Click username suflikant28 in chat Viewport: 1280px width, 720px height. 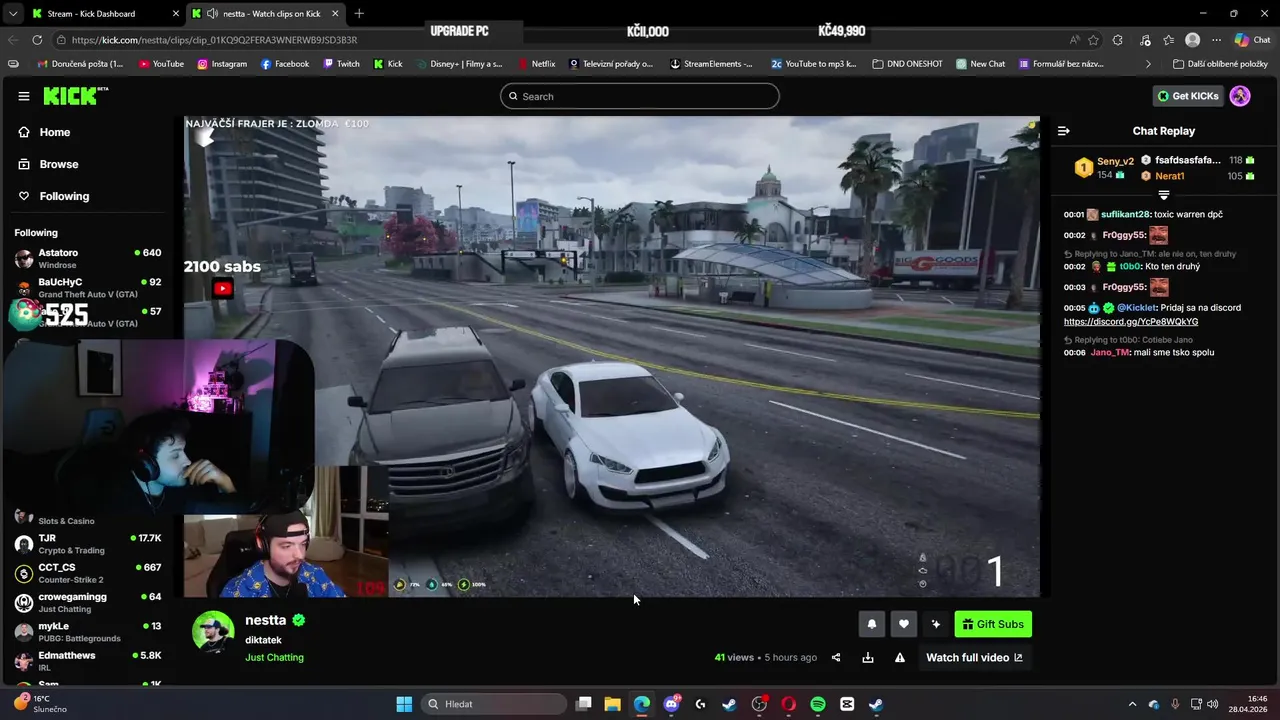tap(1126, 215)
